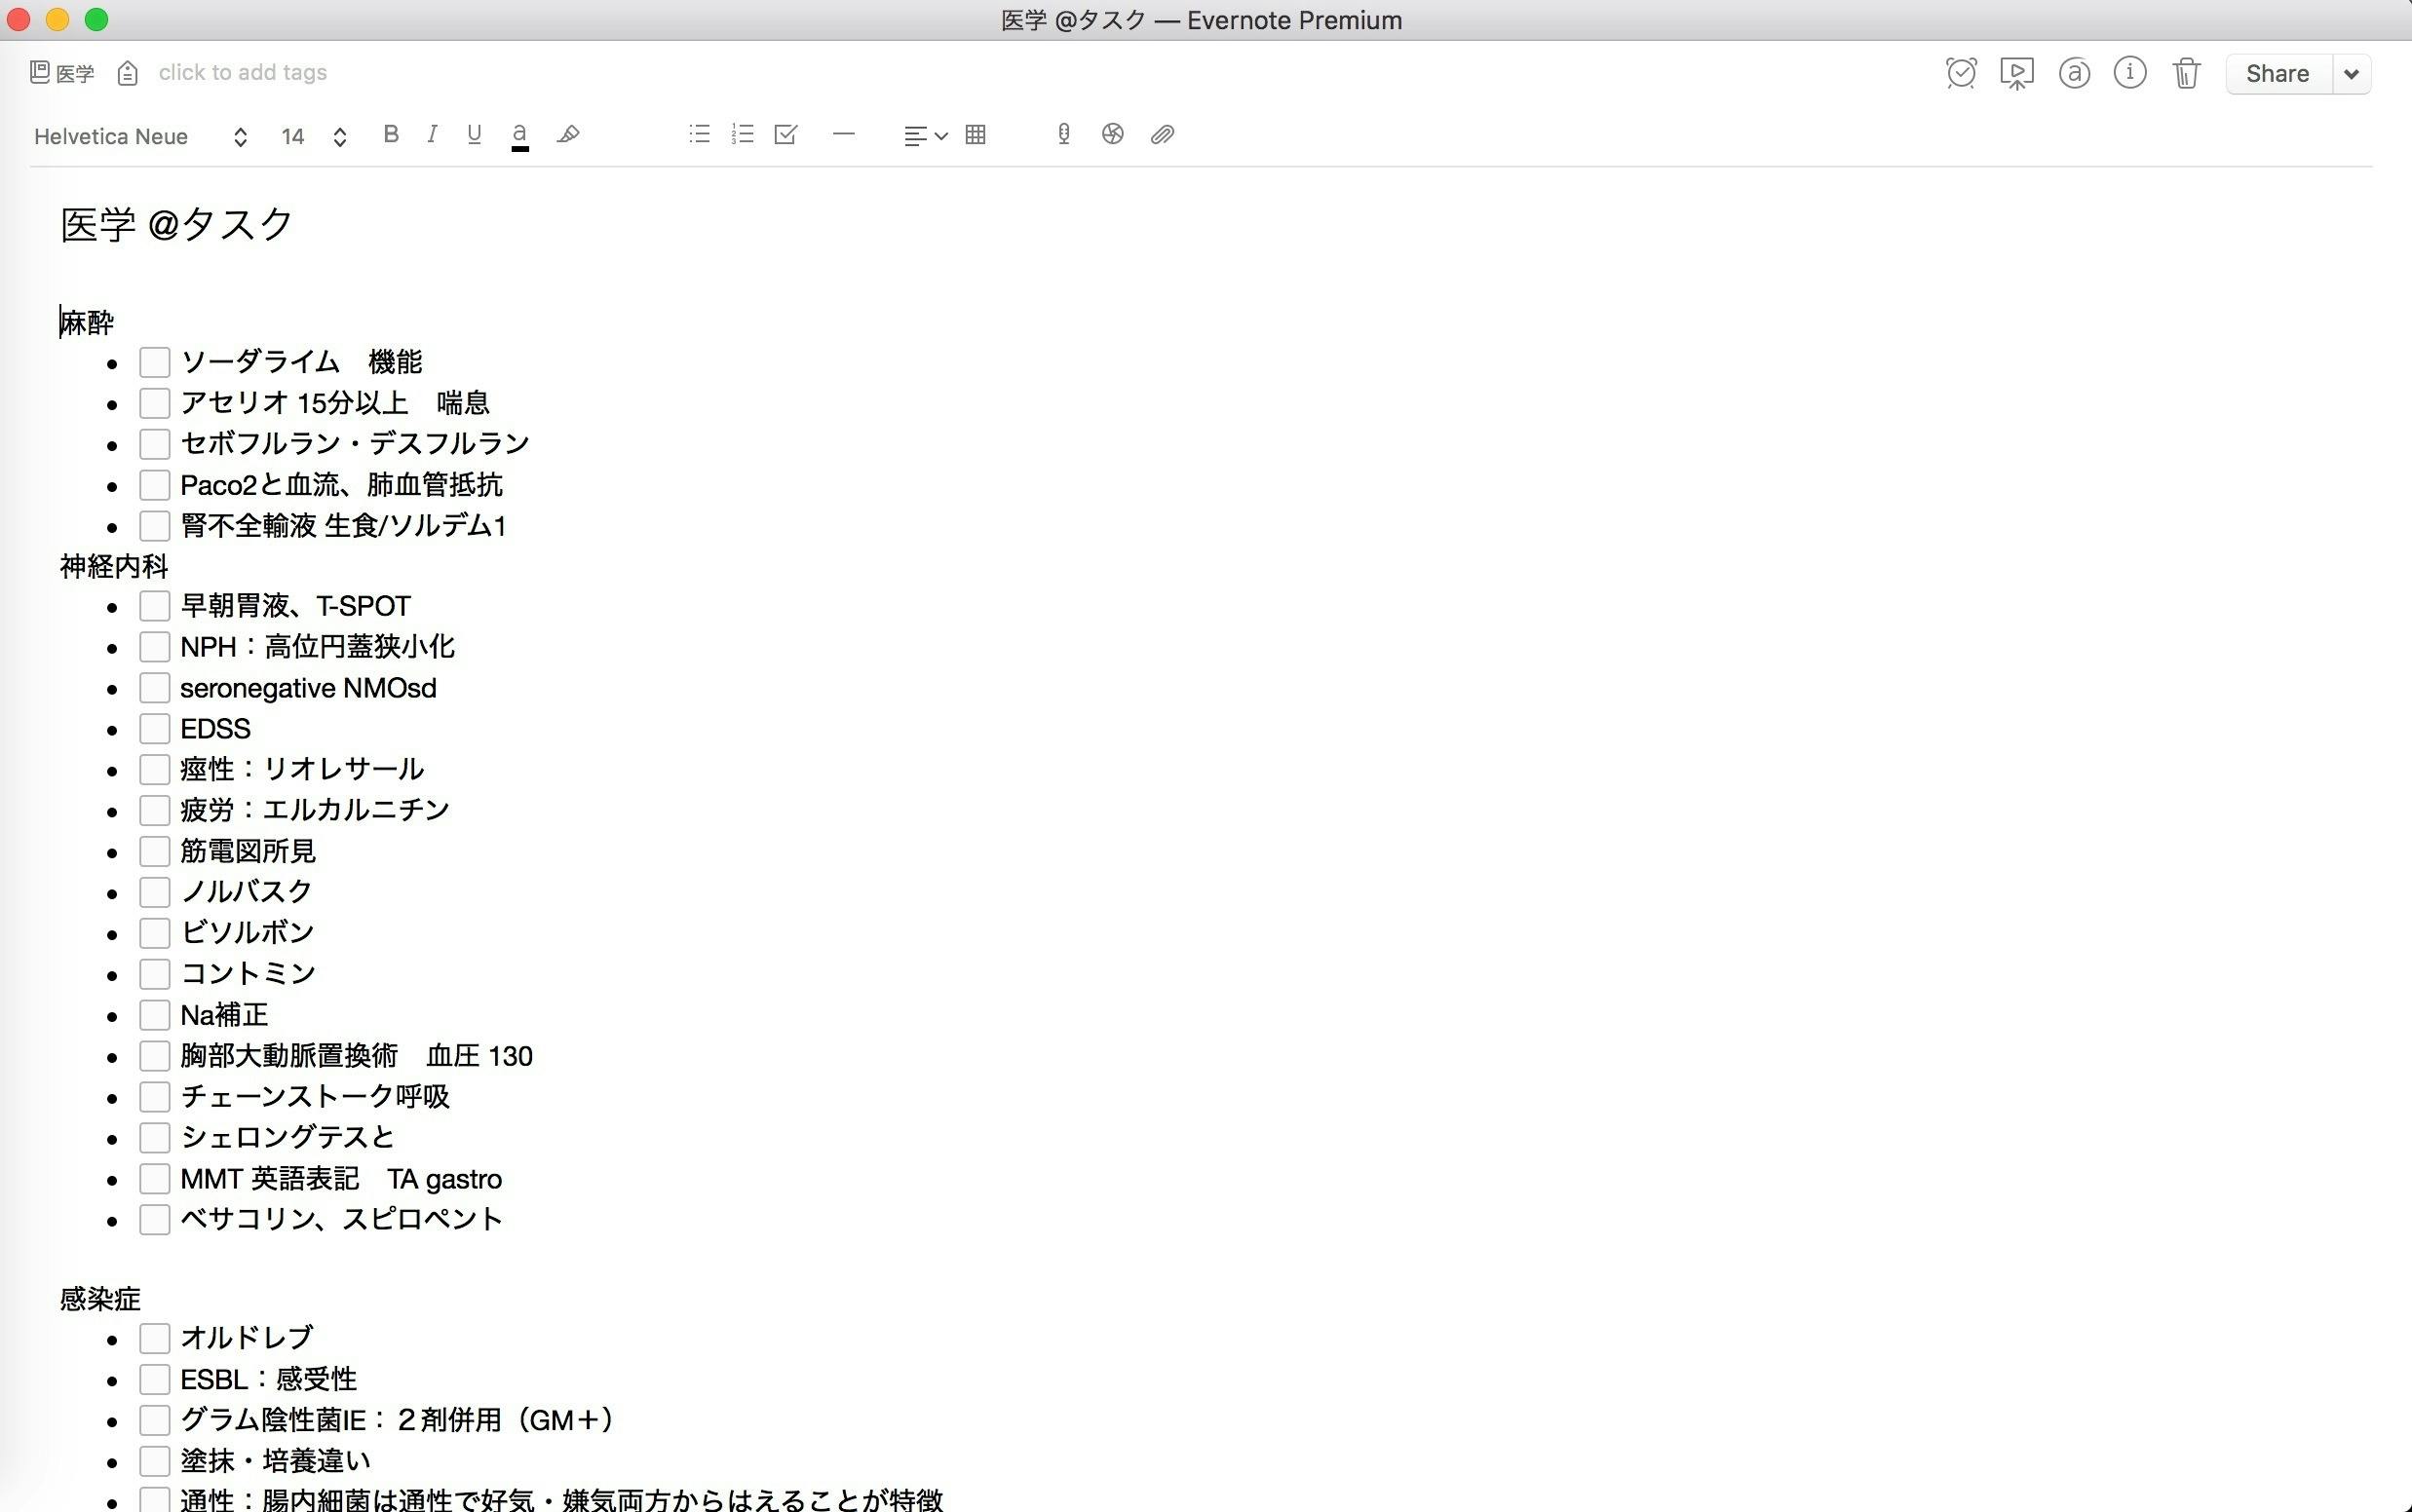Record audio with the microphone icon

pyautogui.click(x=1063, y=134)
